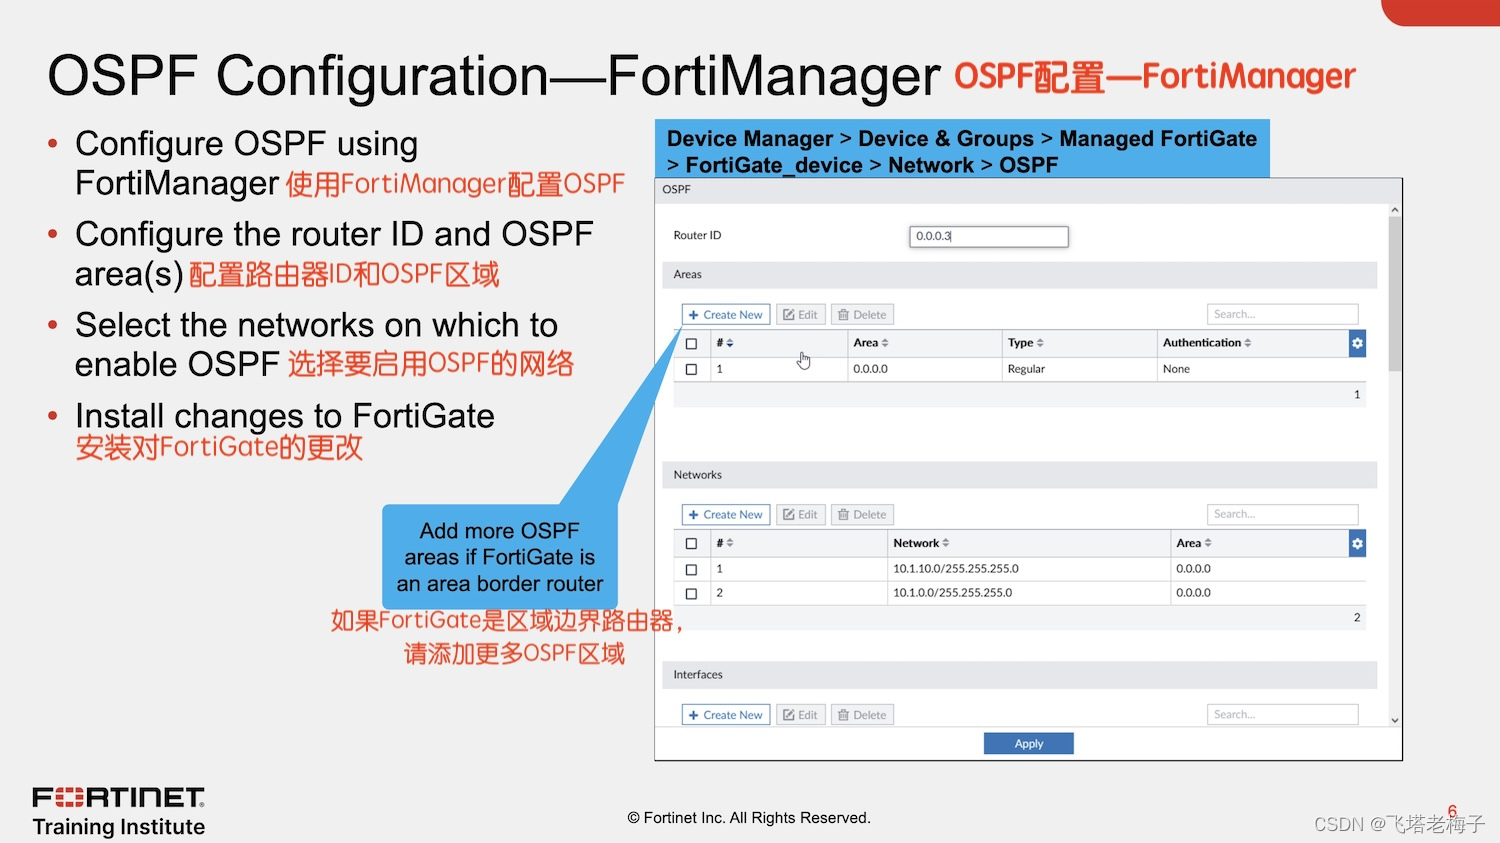Image resolution: width=1500 pixels, height=843 pixels.
Task: Select network 10.1.0.0/255.255.255.0 cell
Action: [952, 593]
